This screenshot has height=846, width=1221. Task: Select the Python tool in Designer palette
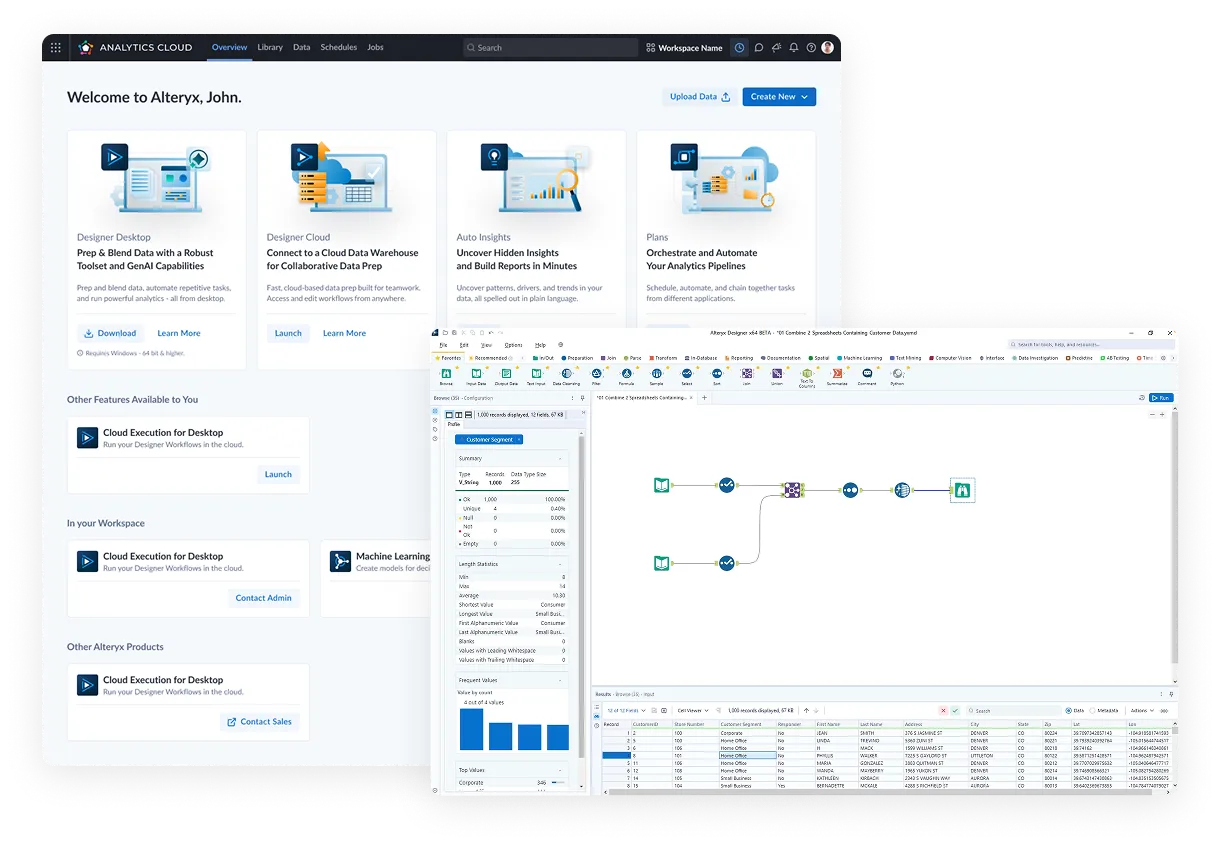click(x=897, y=376)
